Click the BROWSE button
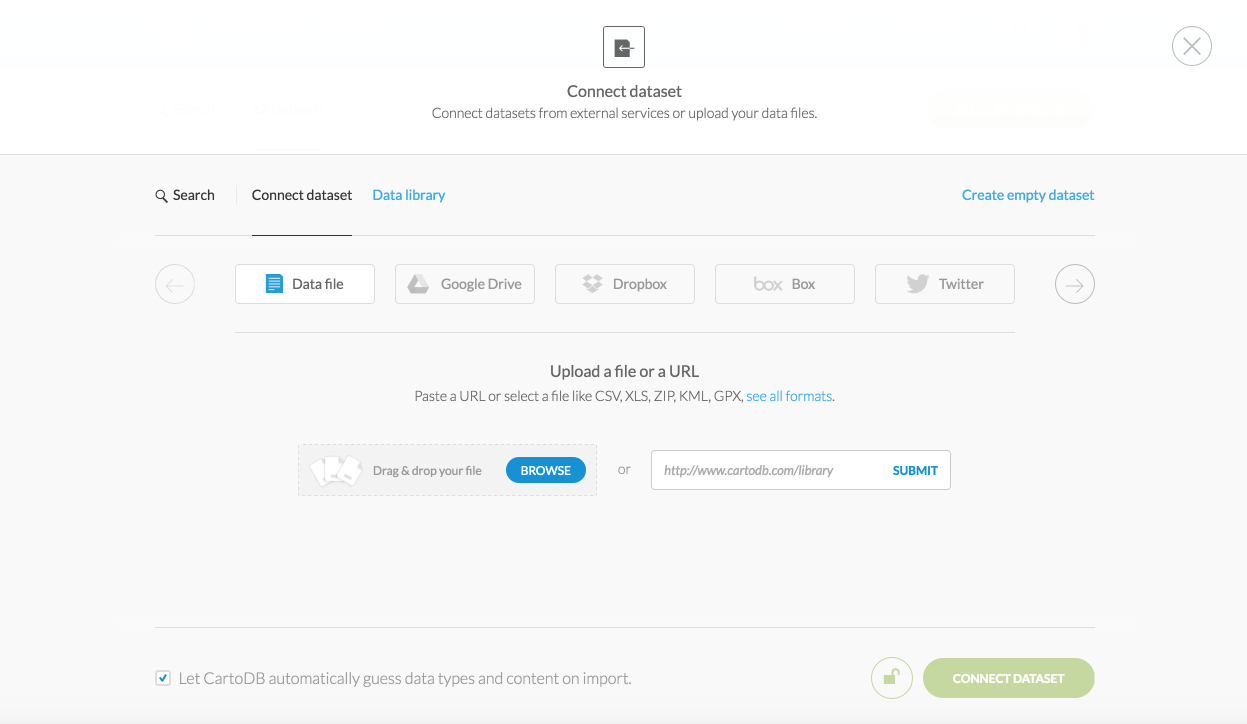Viewport: 1247px width, 724px height. pyautogui.click(x=546, y=470)
